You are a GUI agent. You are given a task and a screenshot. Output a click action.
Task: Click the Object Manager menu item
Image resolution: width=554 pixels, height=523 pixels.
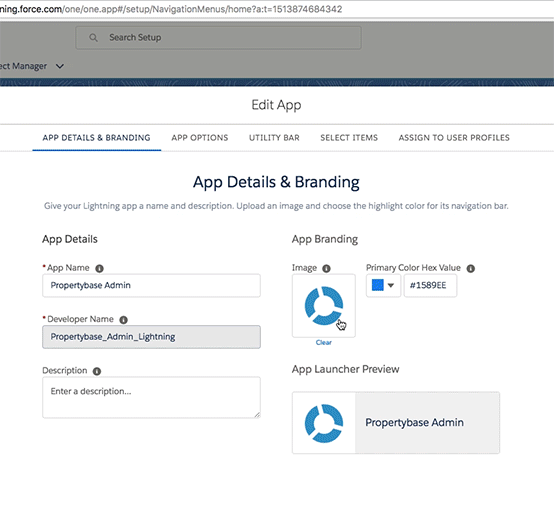tap(23, 66)
